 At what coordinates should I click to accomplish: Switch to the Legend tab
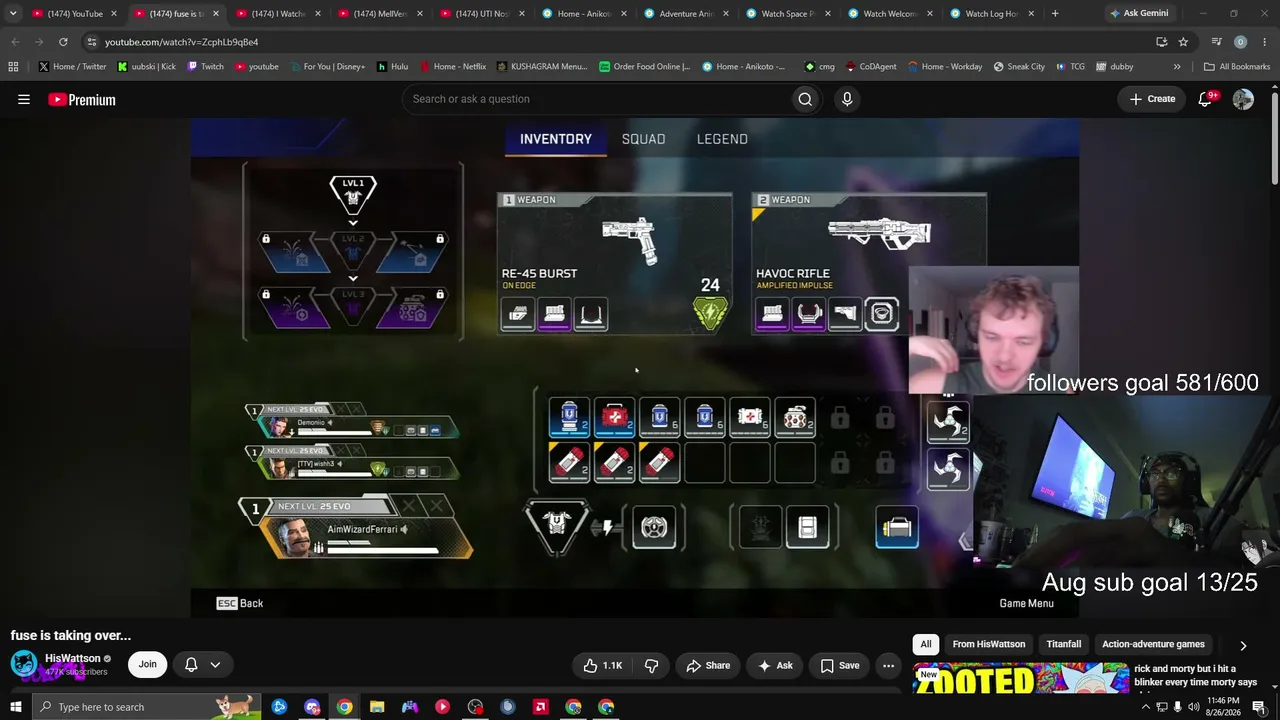pos(722,139)
